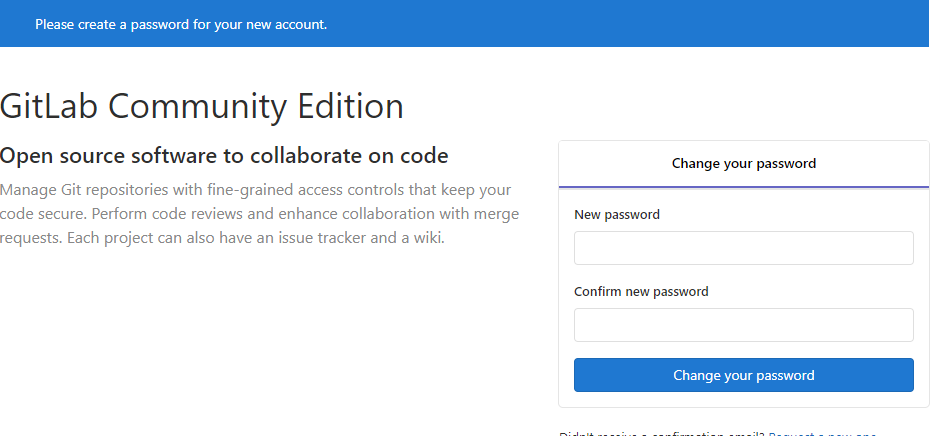
Task: Click the 'Open source software to collaborate on code' heading
Action: pyautogui.click(x=224, y=156)
